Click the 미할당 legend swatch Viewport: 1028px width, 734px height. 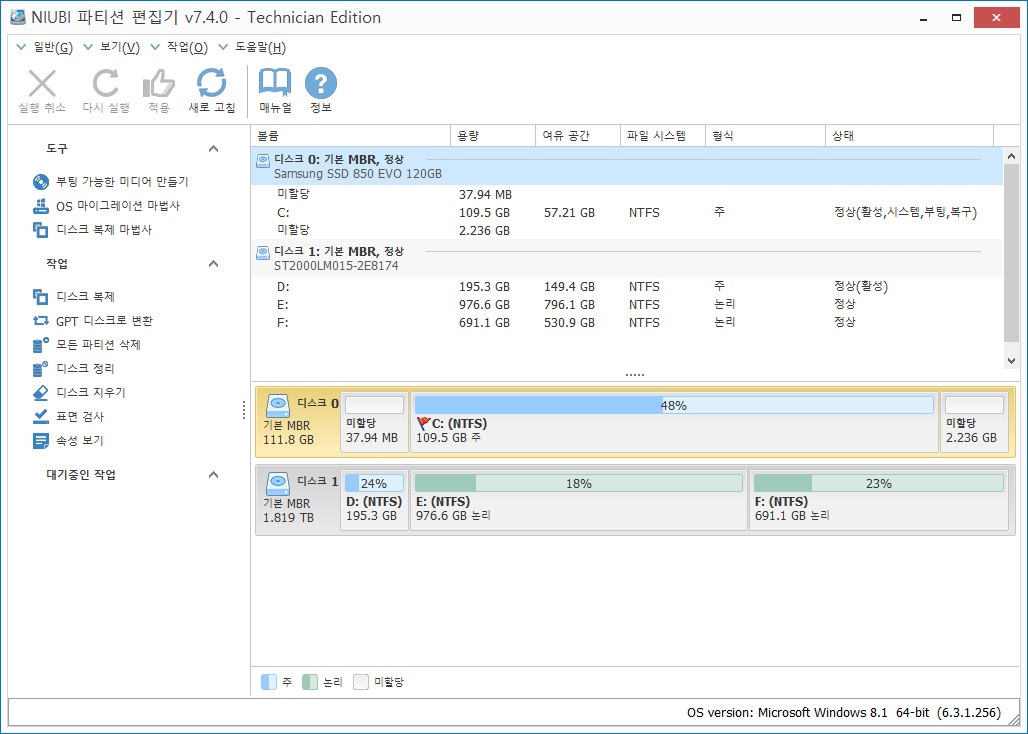tap(361, 682)
